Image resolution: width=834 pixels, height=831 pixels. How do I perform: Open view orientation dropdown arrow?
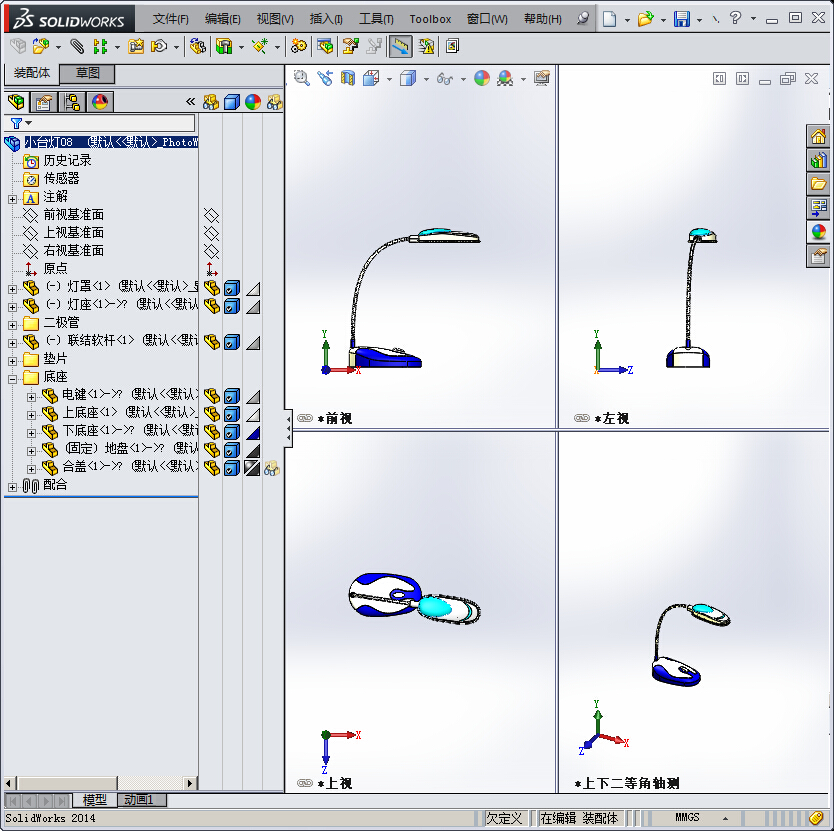point(389,79)
